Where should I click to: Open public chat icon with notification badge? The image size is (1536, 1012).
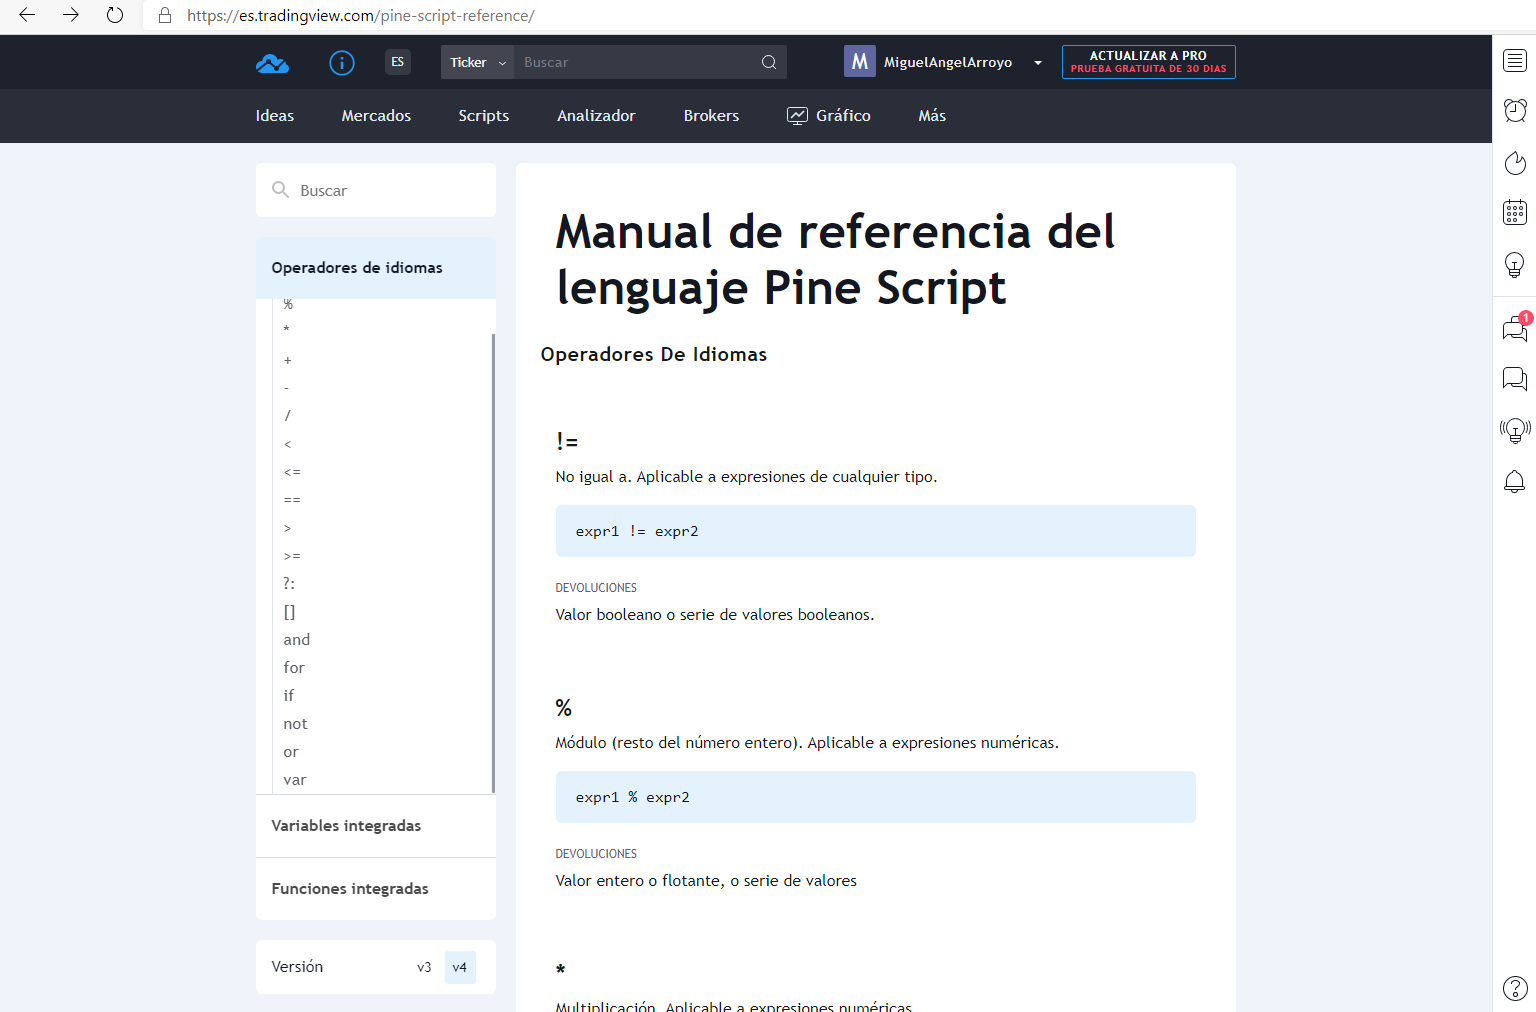point(1515,328)
